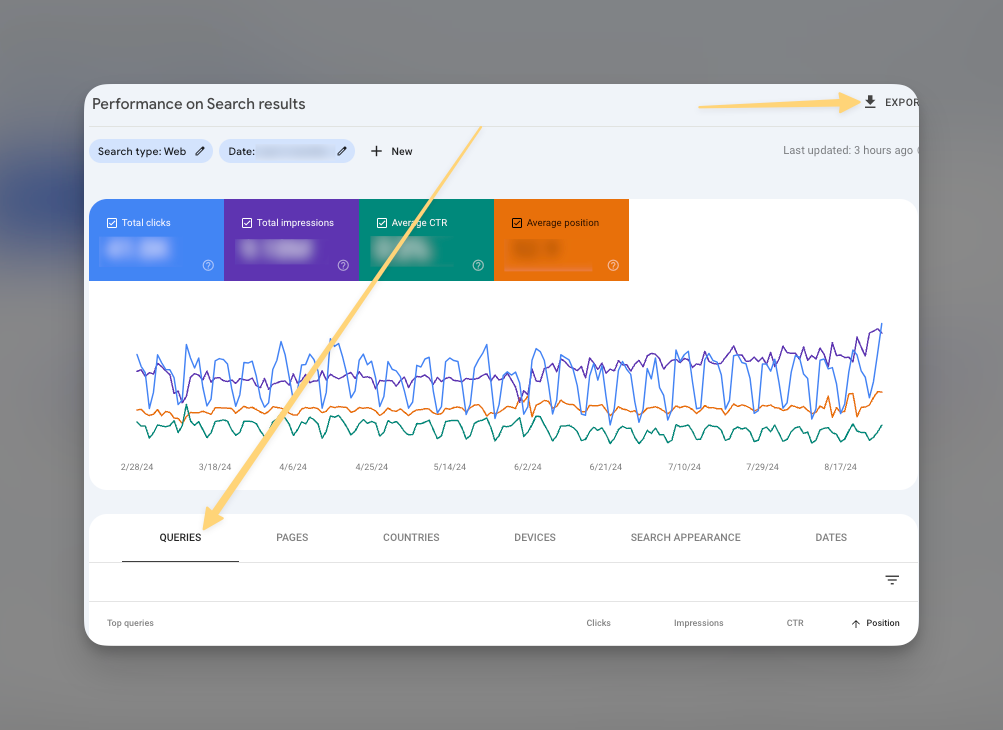Click the plus icon next to New
The image size is (1003, 730).
point(377,151)
